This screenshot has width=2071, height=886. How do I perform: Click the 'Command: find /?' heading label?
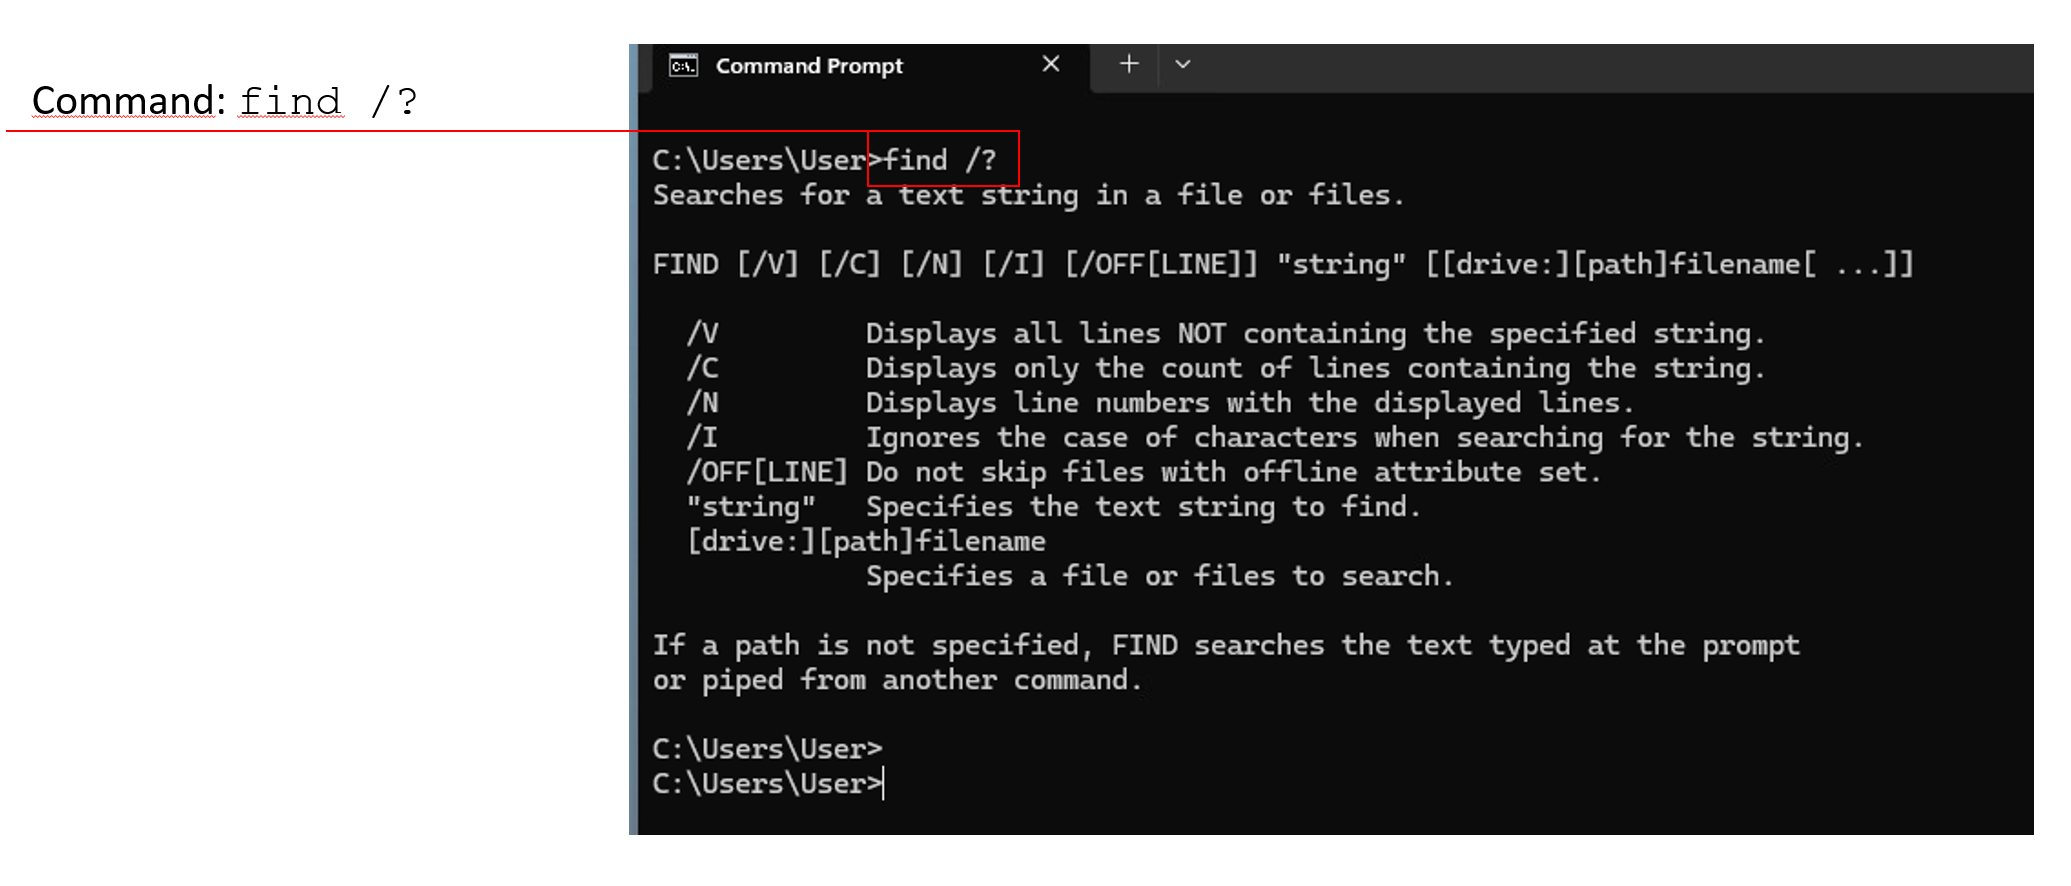point(224,101)
